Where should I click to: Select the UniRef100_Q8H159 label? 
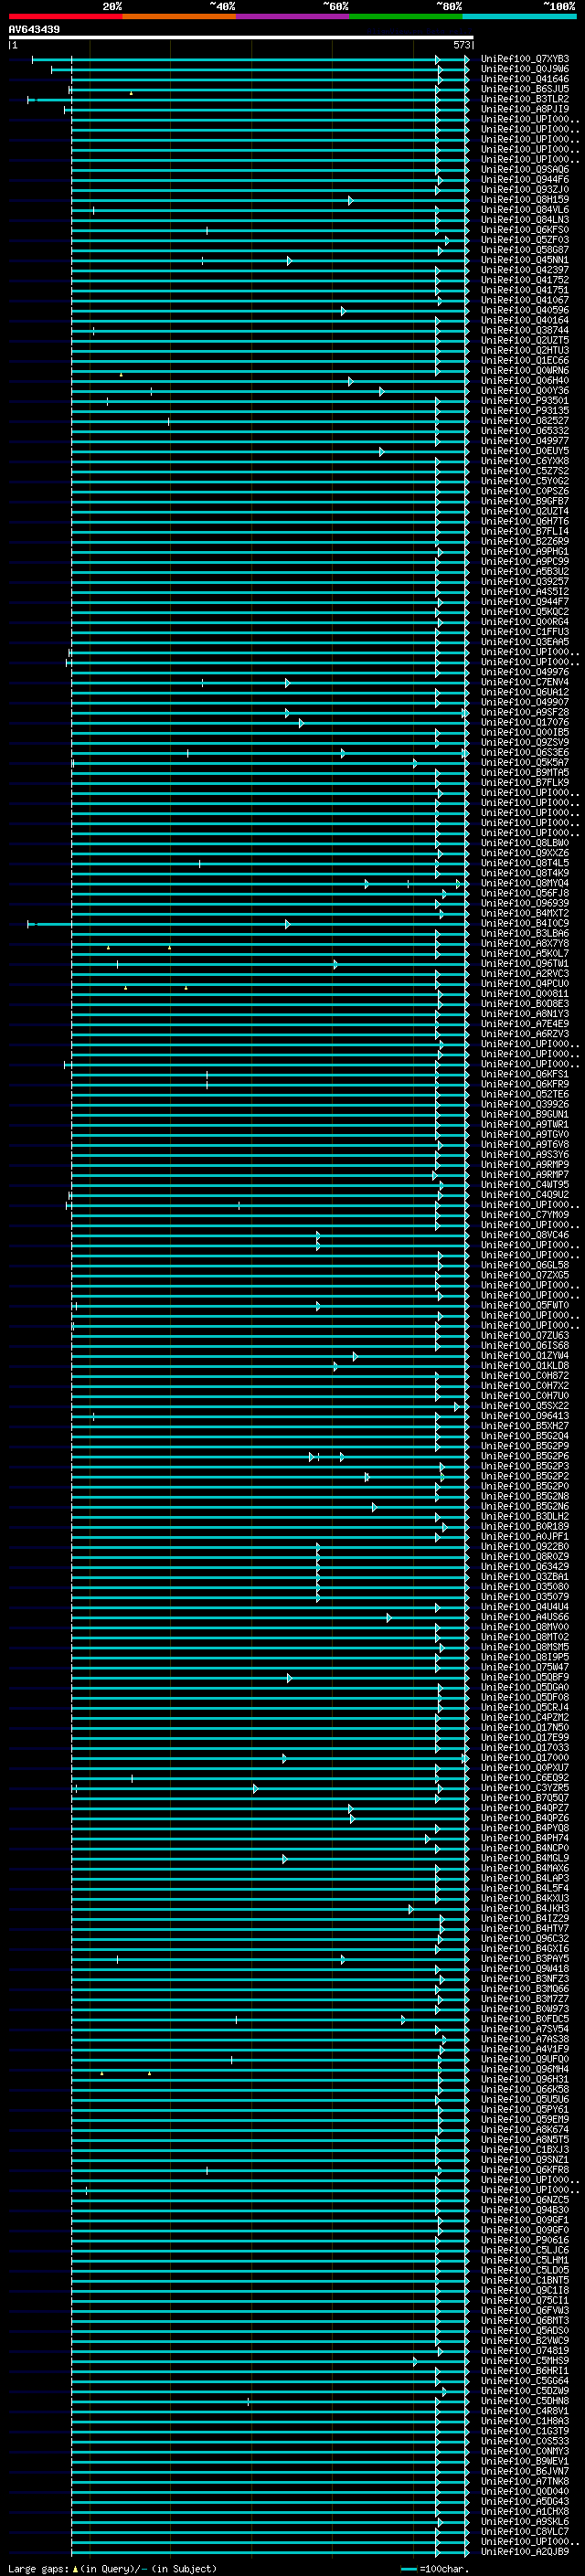click(x=525, y=200)
